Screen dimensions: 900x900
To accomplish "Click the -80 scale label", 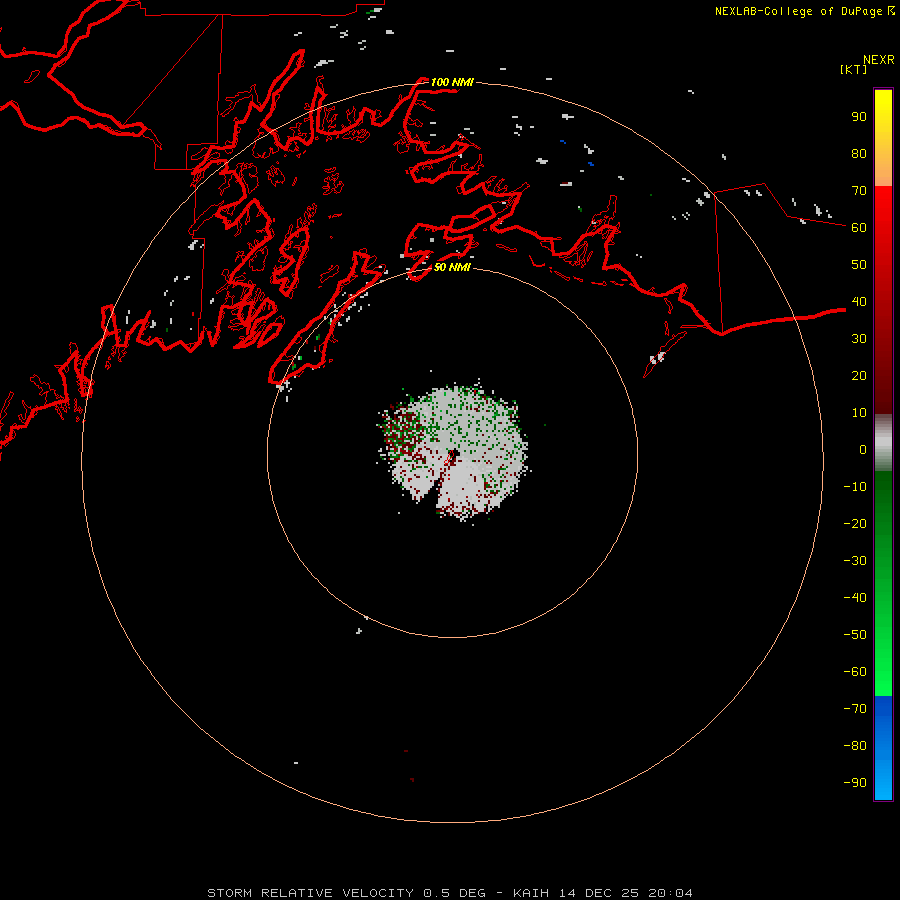I will [855, 746].
